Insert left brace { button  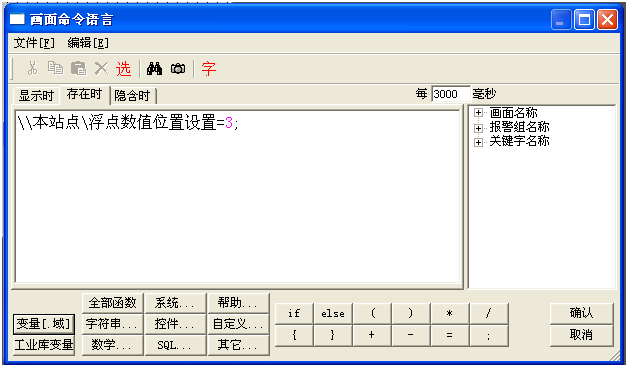294,335
